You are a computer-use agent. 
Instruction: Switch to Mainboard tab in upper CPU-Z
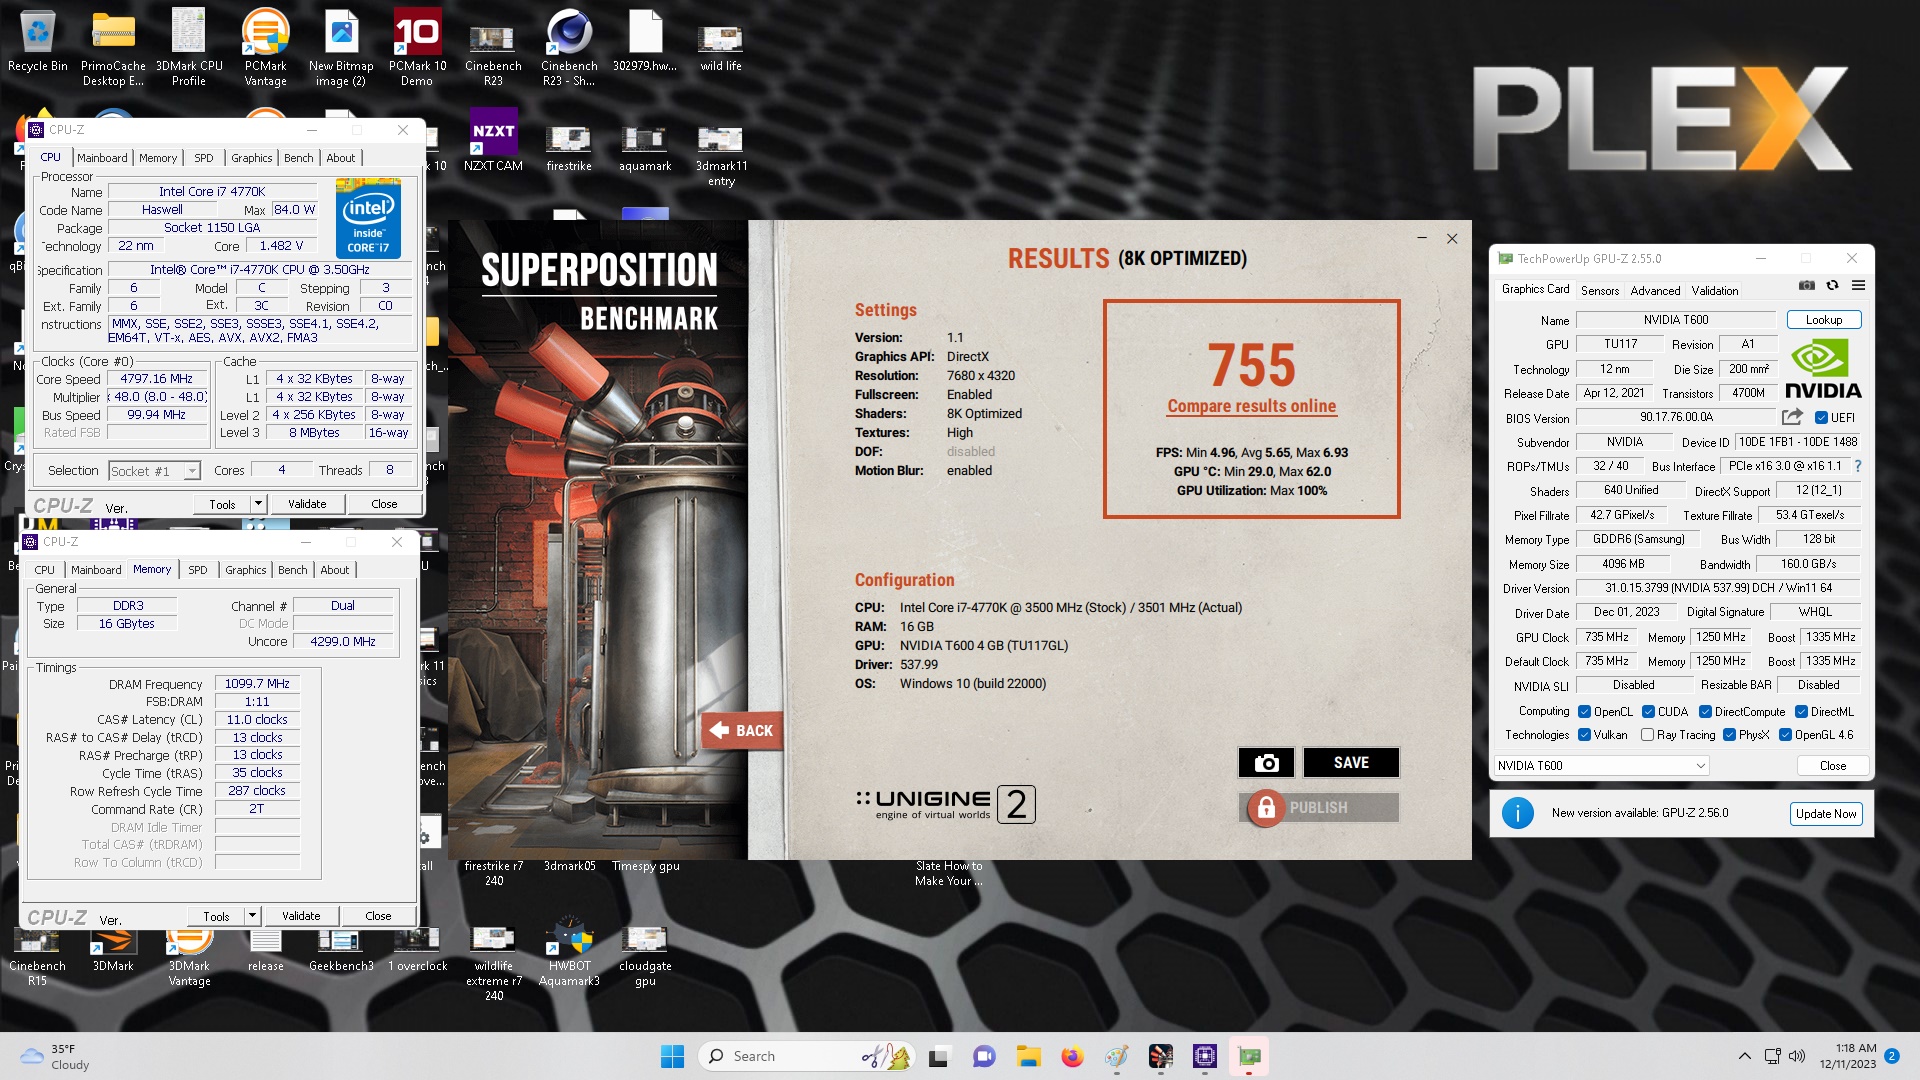102,158
